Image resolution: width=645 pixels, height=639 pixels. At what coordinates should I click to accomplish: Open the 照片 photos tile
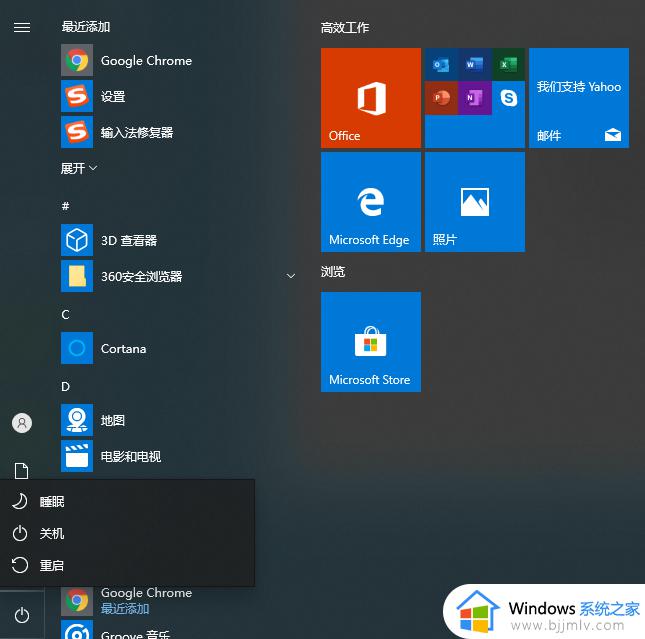(475, 202)
